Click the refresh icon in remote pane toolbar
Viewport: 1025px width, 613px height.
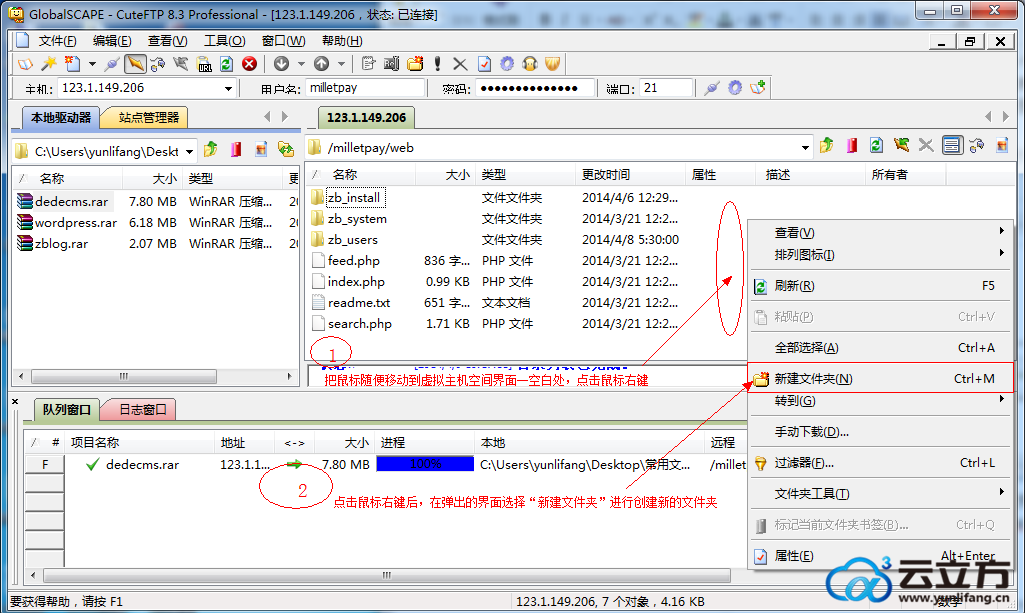876,145
